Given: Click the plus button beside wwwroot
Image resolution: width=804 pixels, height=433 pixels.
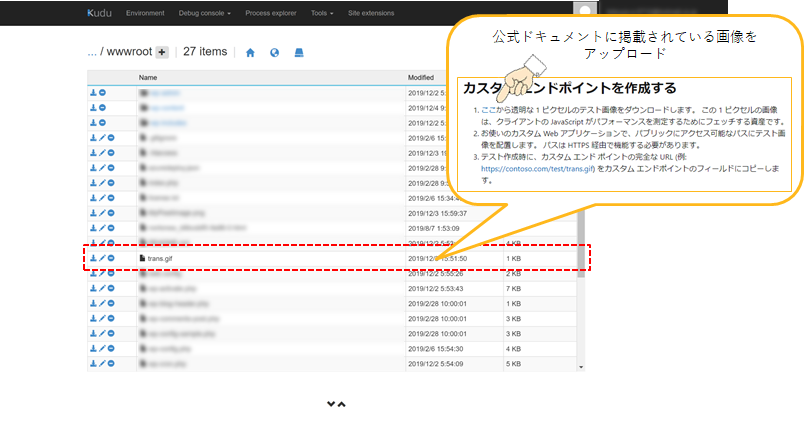Looking at the screenshot, I should pos(162,52).
